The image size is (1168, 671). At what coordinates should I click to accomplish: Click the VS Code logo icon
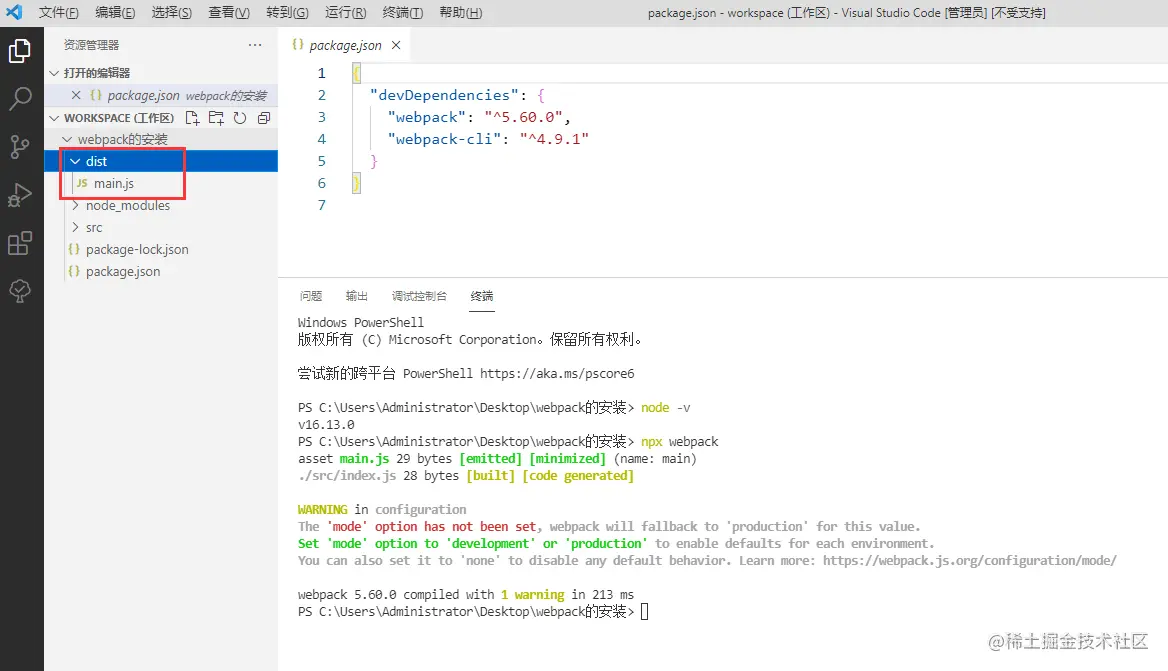coord(13,12)
